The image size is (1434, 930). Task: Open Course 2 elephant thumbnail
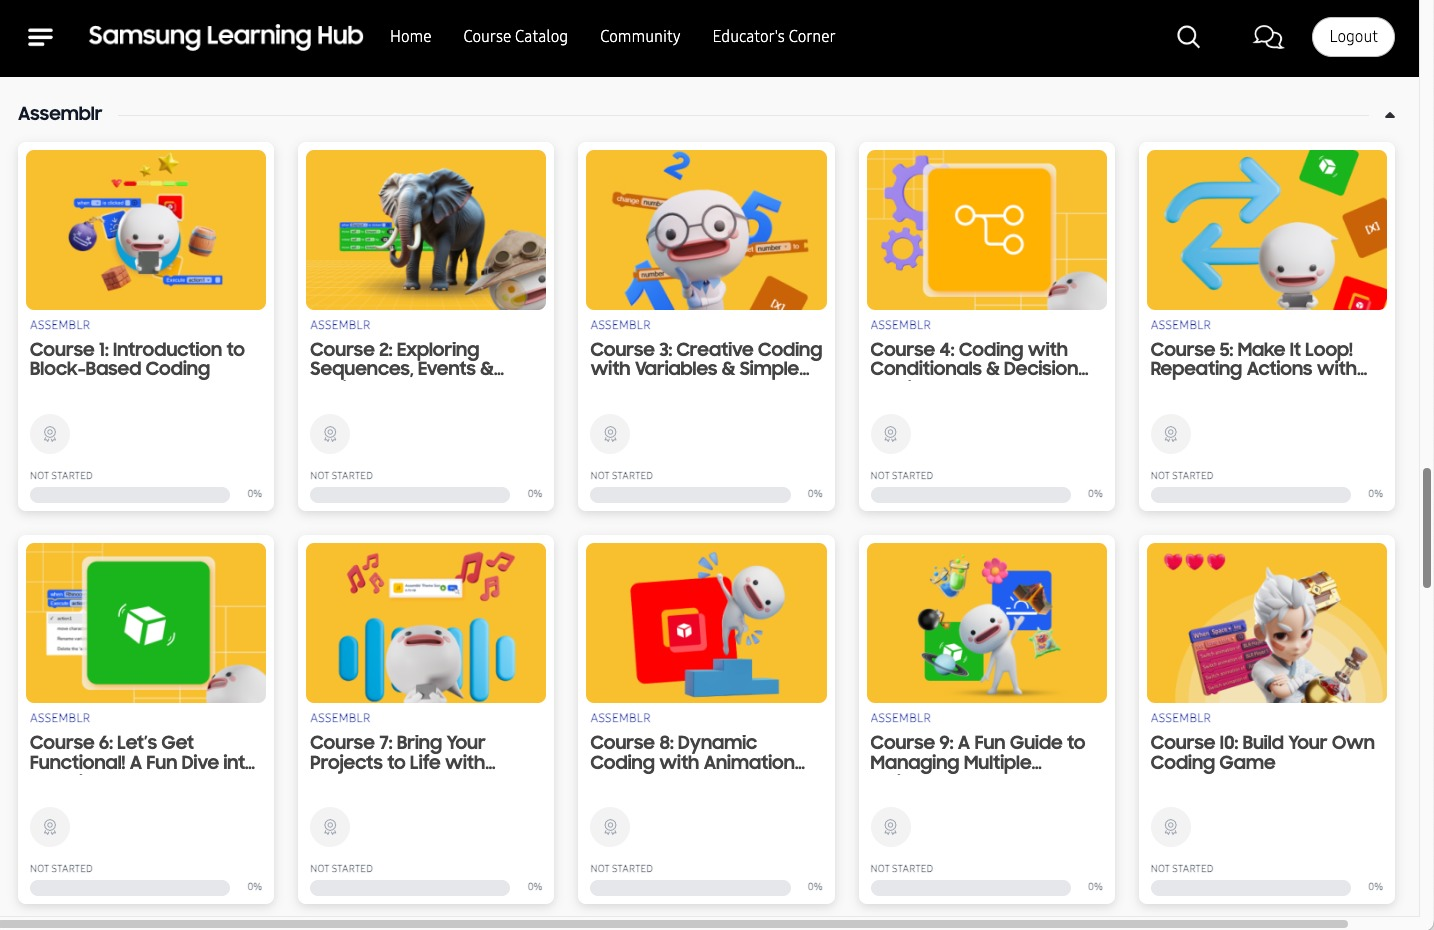[426, 230]
